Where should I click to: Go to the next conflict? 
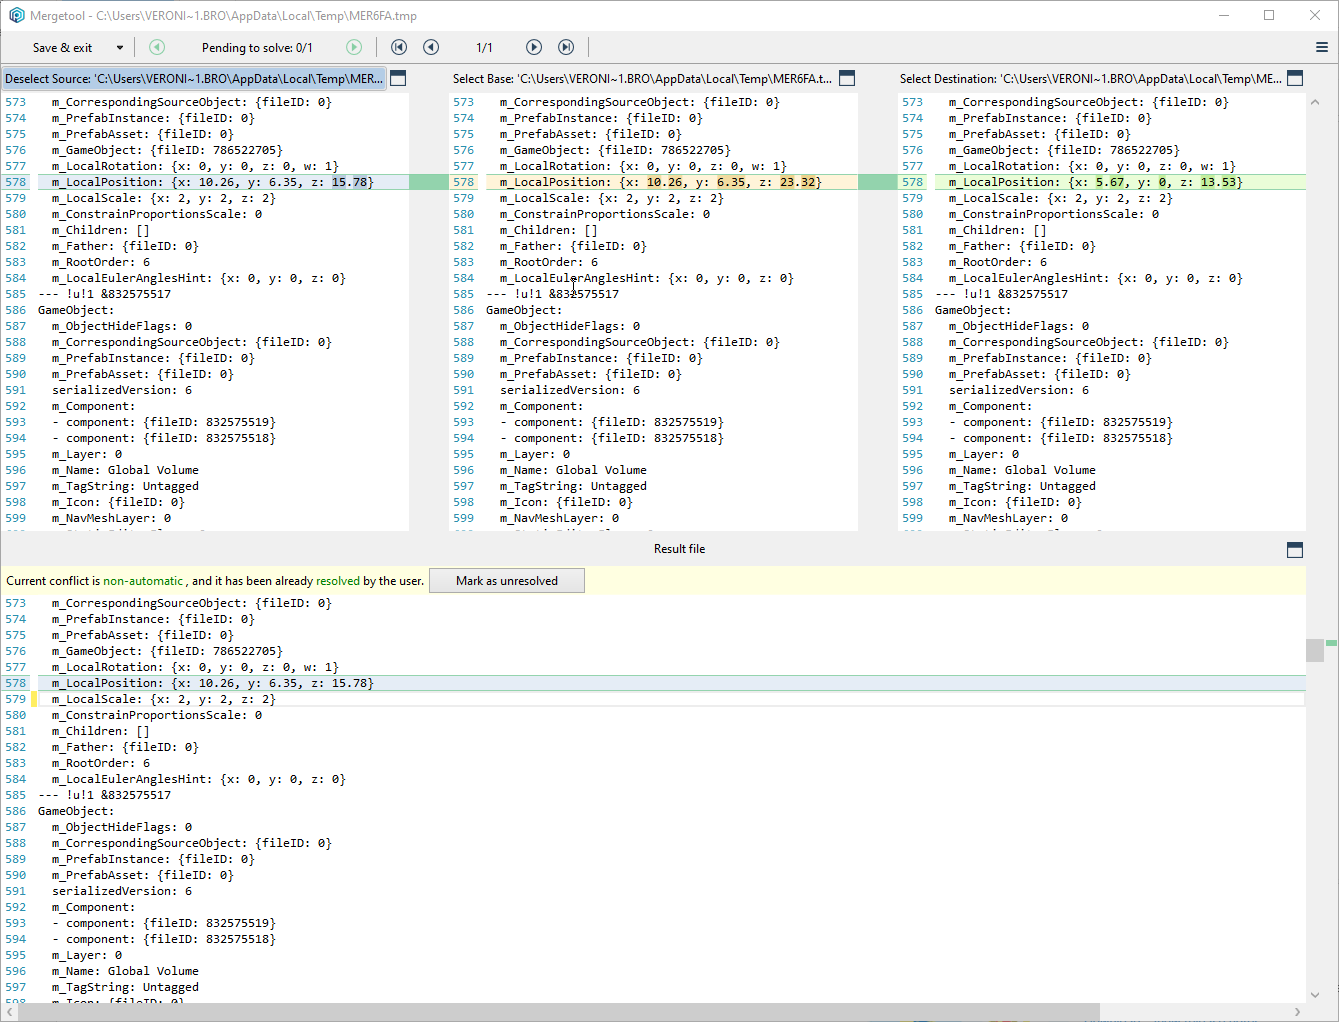point(534,47)
